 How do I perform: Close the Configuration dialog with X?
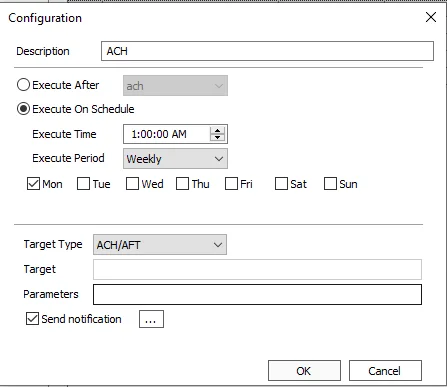click(431, 17)
